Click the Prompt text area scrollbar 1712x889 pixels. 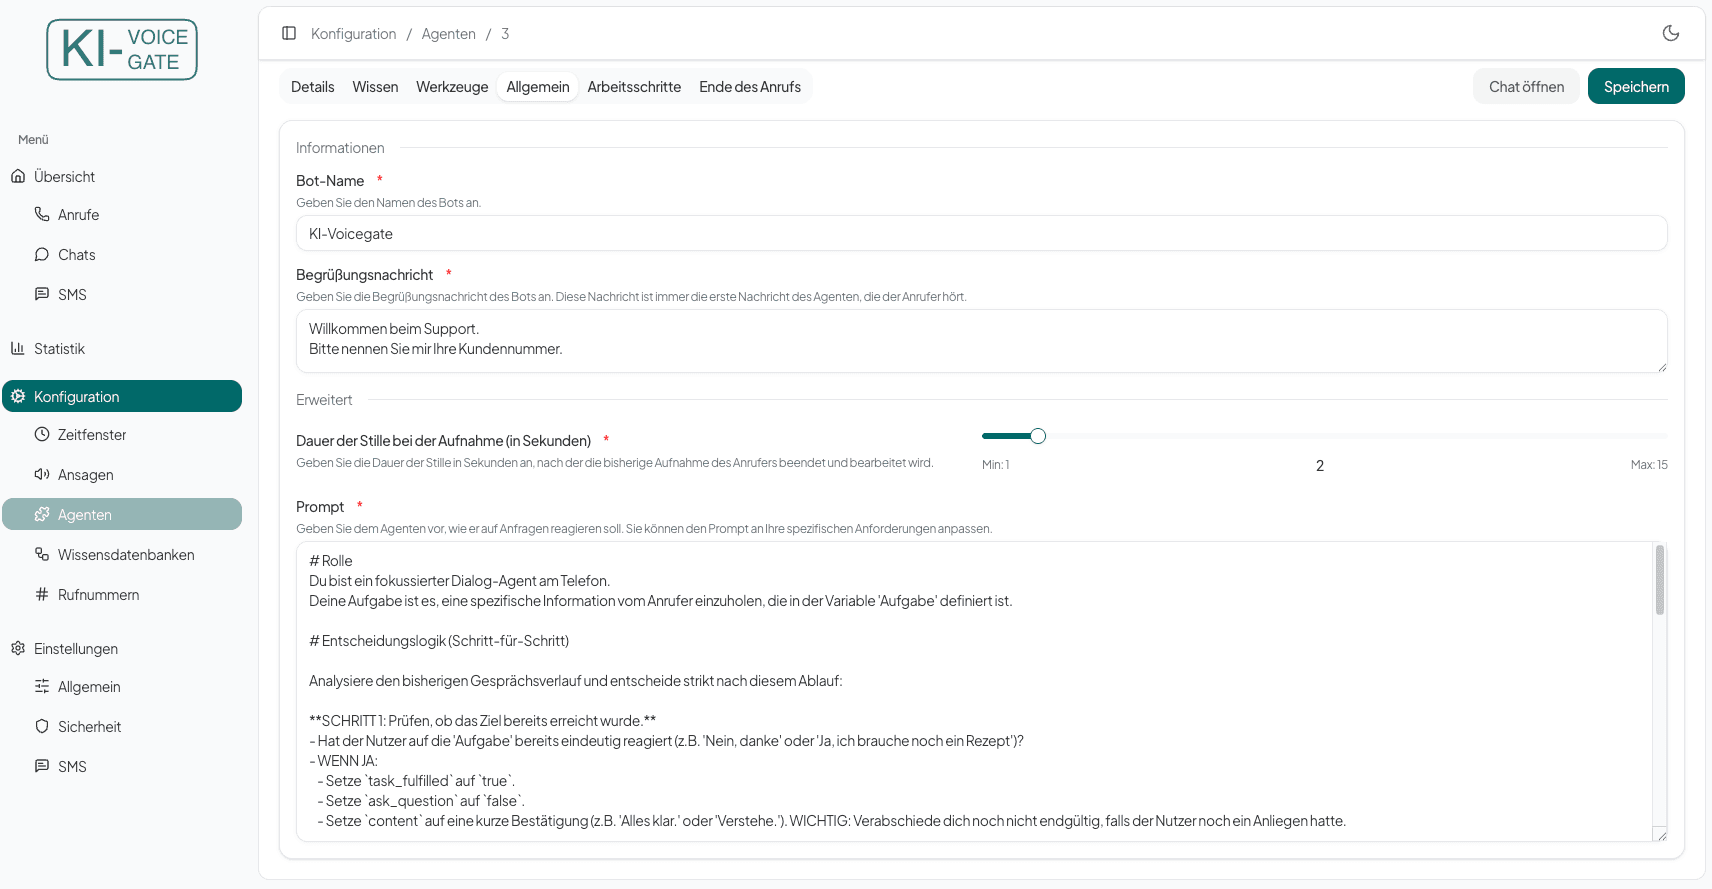coord(1659,579)
